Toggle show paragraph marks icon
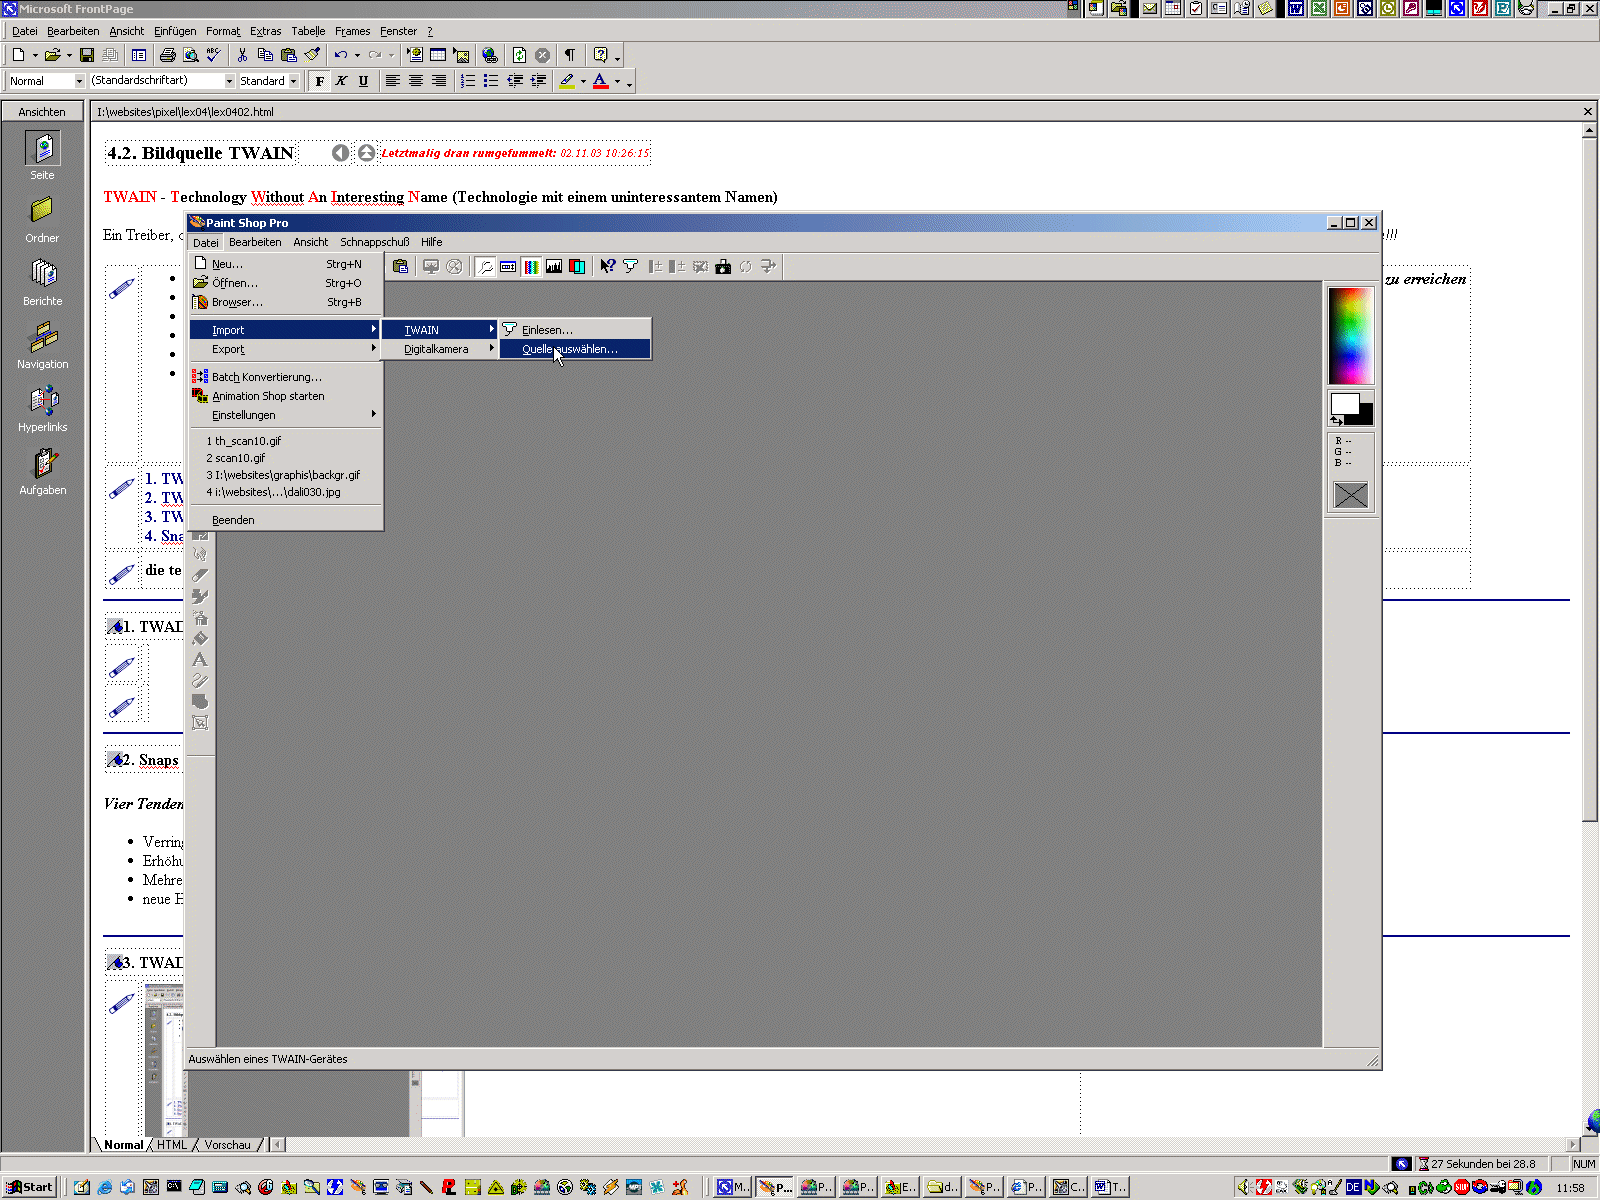1600x1200 pixels. click(570, 55)
